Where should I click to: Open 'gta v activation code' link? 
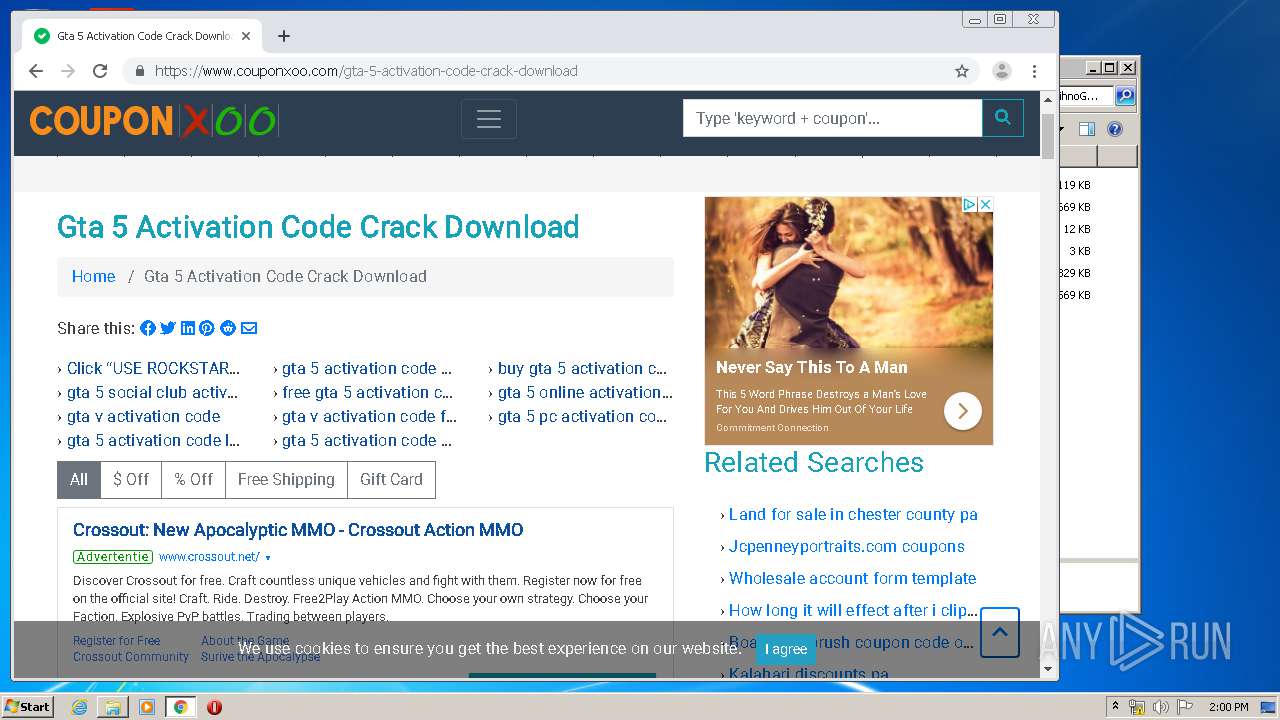pyautogui.click(x=143, y=416)
